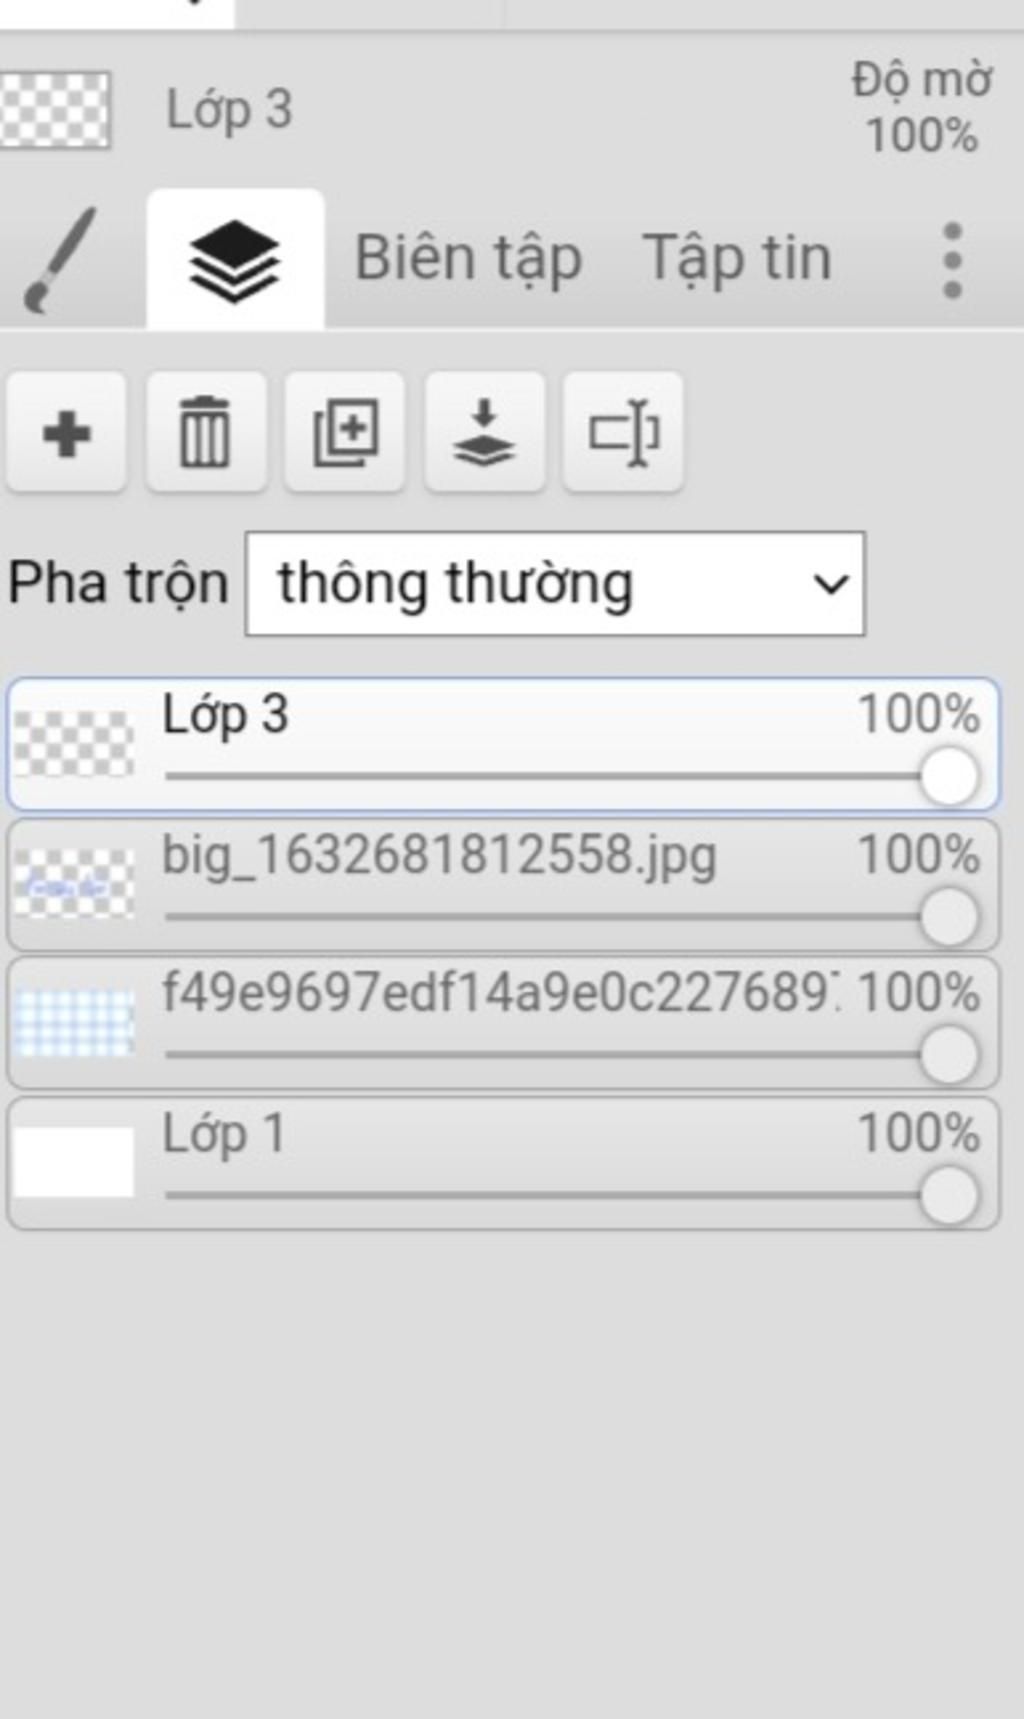
Task: Delete layer using trash icon
Action: pyautogui.click(x=206, y=433)
